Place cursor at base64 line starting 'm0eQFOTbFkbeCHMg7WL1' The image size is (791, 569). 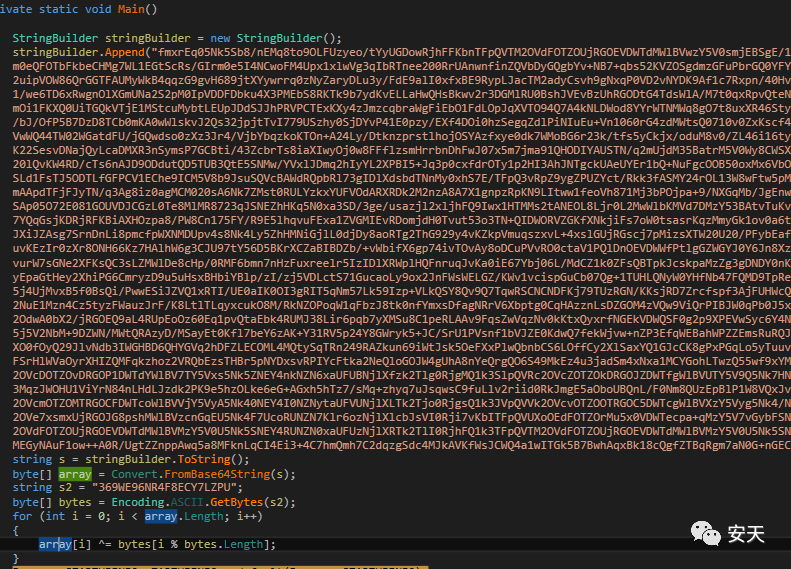[402, 66]
